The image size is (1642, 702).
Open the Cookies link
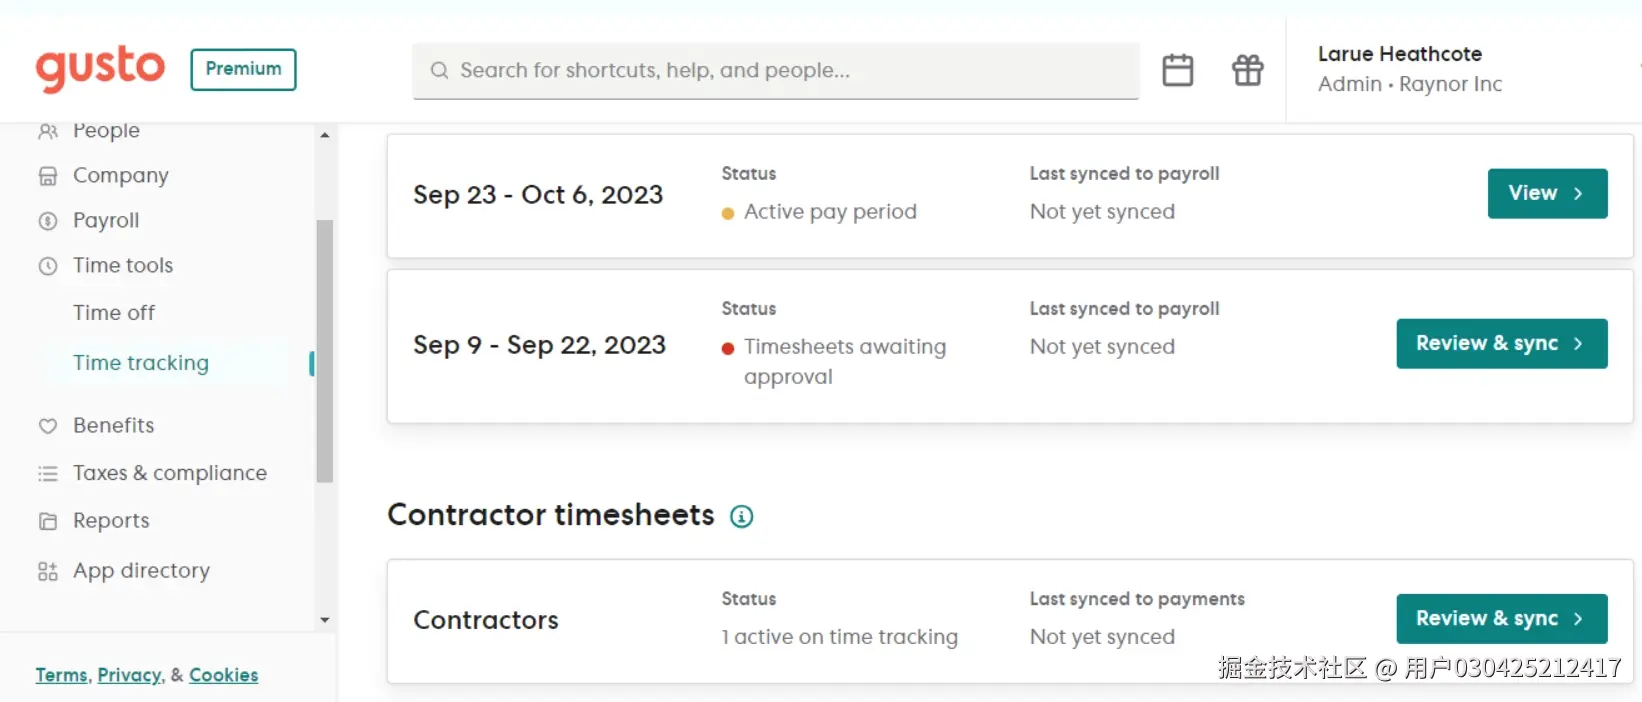223,675
